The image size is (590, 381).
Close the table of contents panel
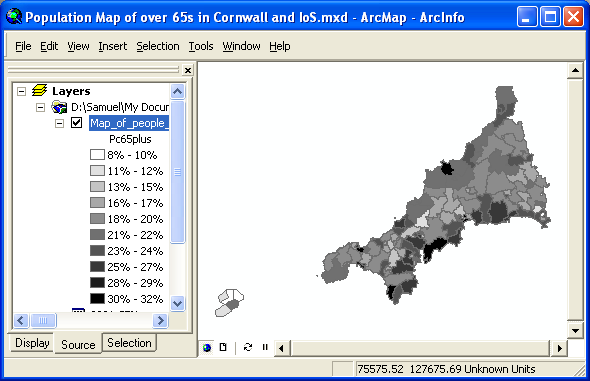coord(187,70)
